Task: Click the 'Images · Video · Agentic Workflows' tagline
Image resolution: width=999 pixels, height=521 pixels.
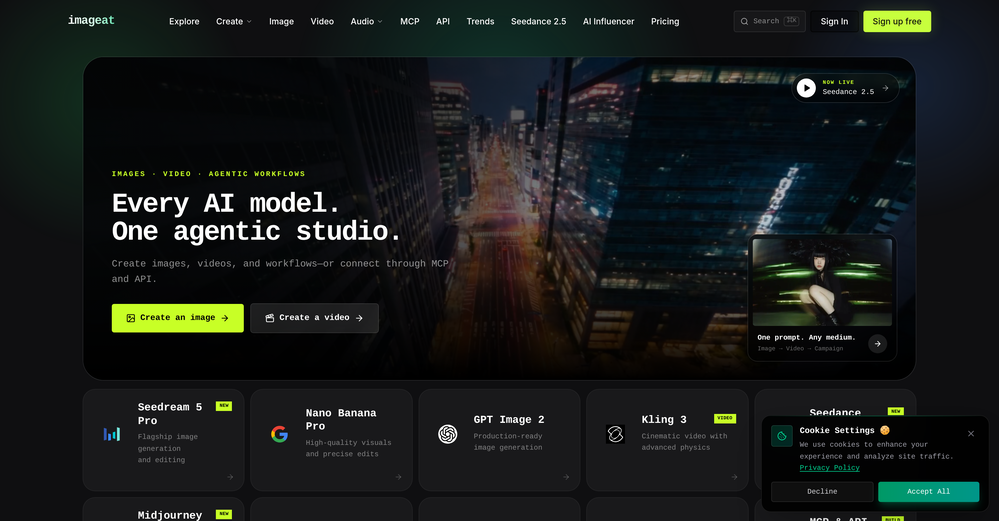Action: pos(208,174)
